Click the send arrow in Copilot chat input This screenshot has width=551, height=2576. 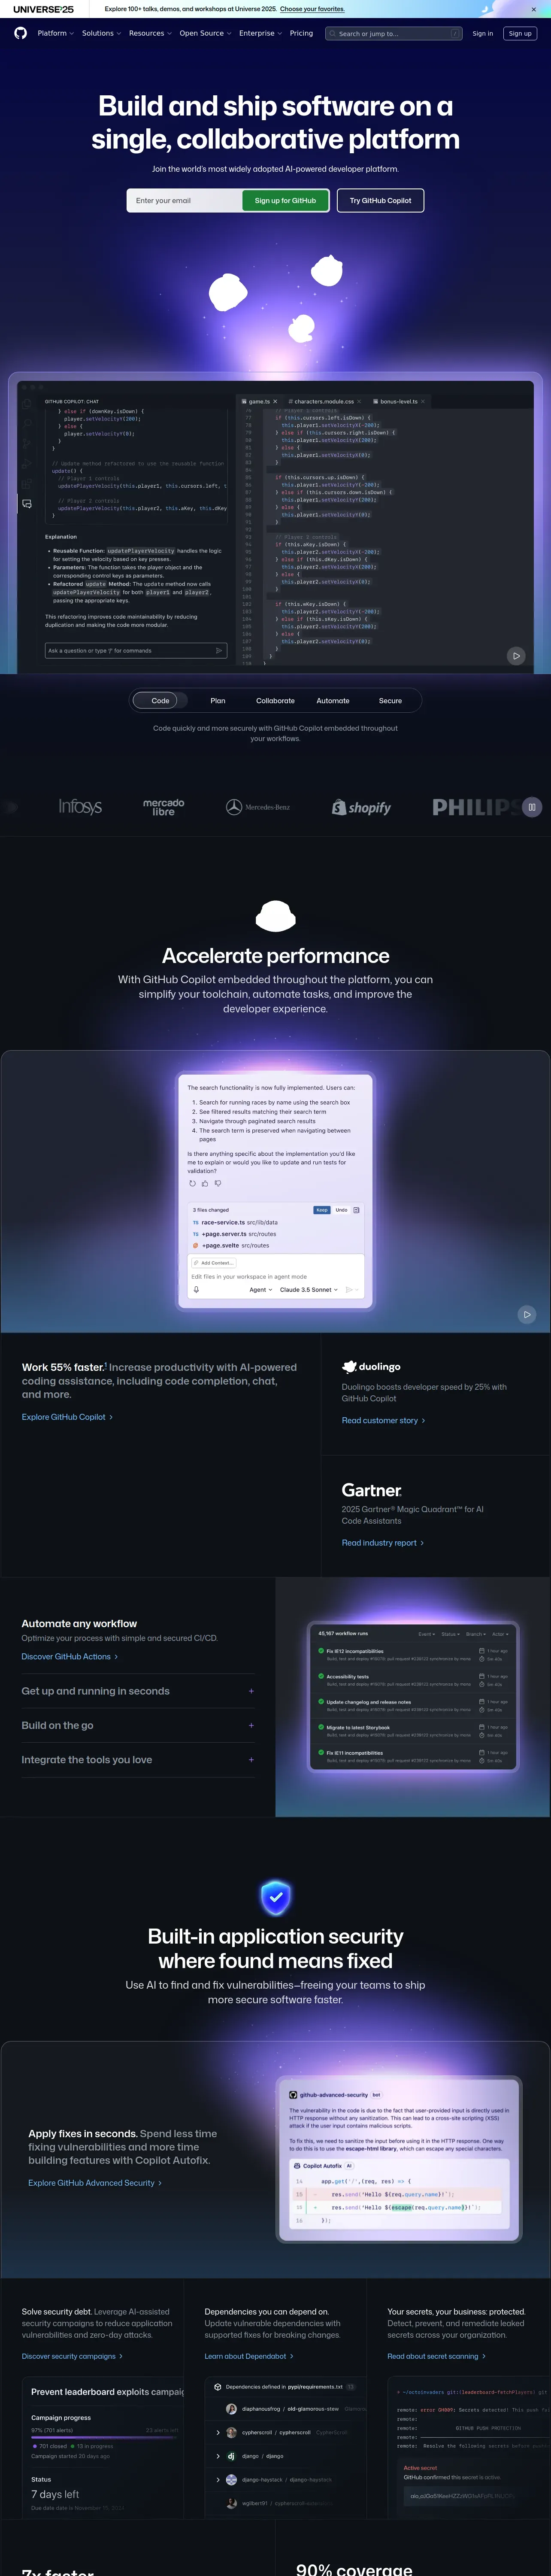coord(219,651)
